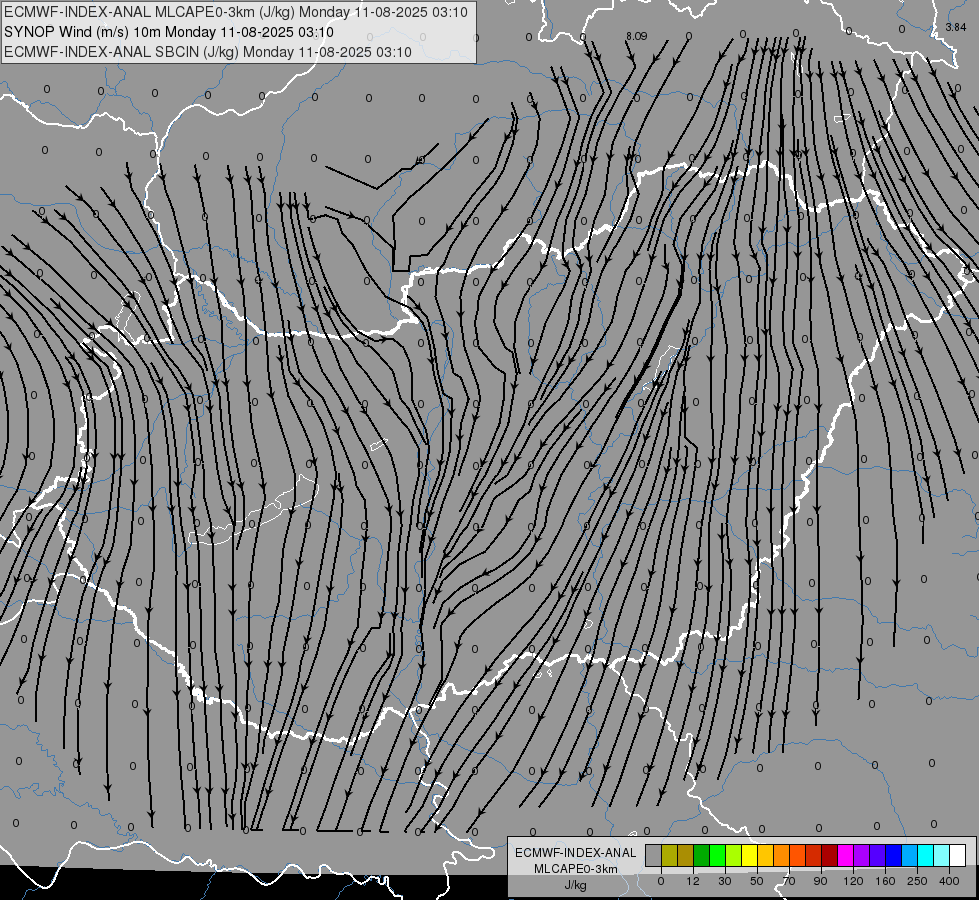Click the legend scale value 90

(820, 881)
